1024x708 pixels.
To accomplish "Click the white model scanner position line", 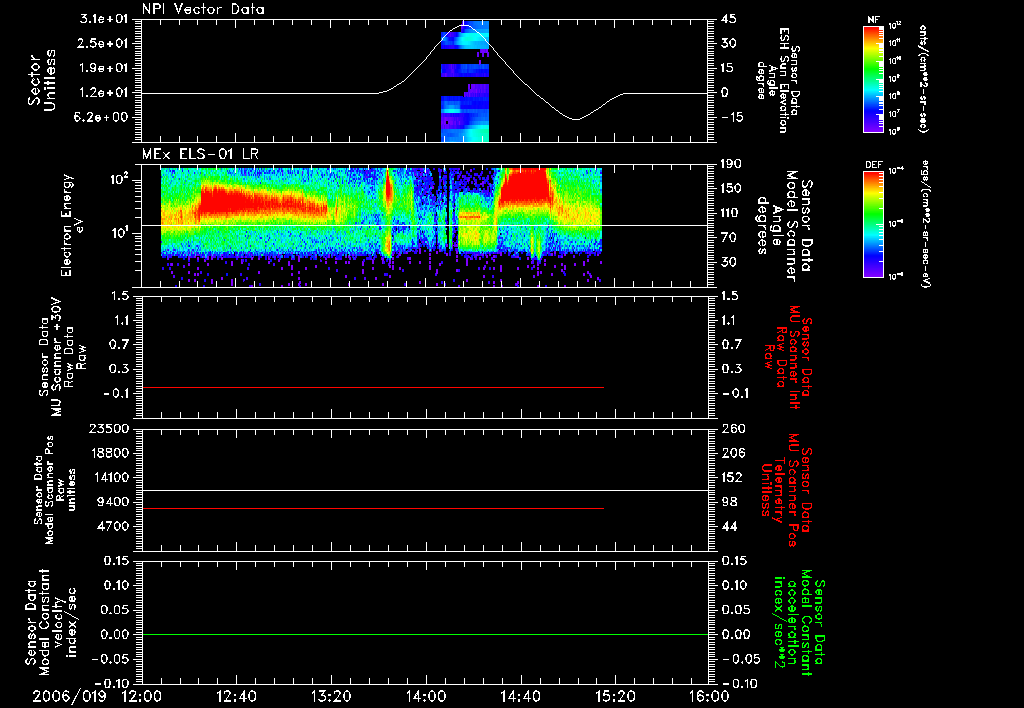I will 425,490.
